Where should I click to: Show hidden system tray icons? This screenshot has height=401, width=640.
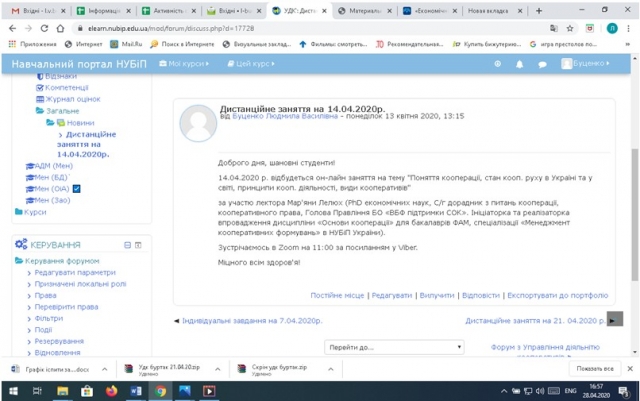coord(504,391)
